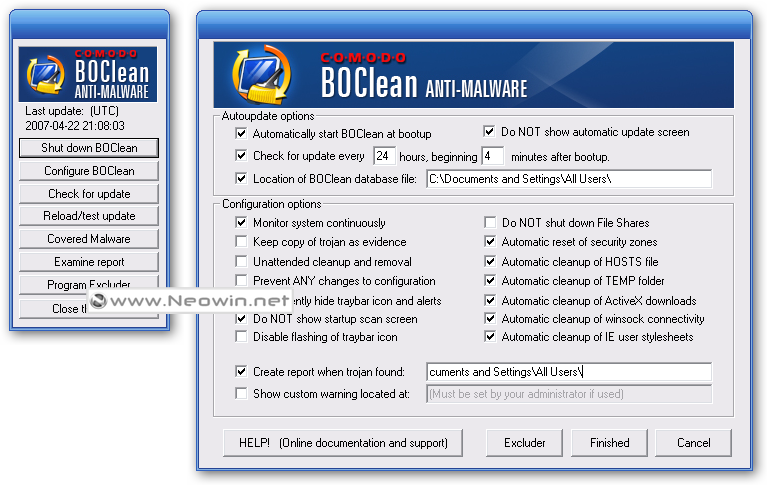Open Configure BOClean
The height and width of the screenshot is (487, 775).
[89, 171]
